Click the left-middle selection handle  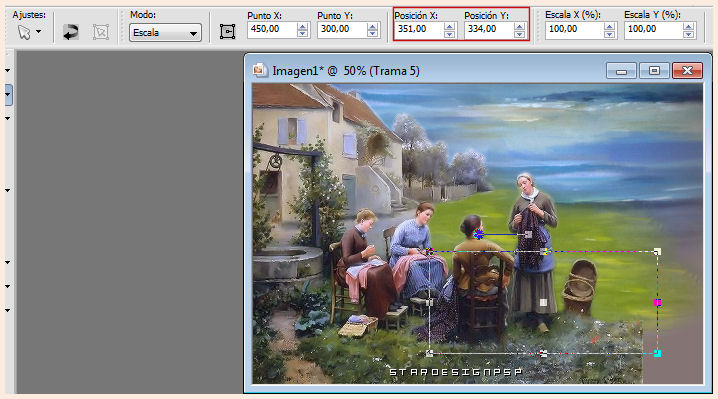tap(429, 302)
